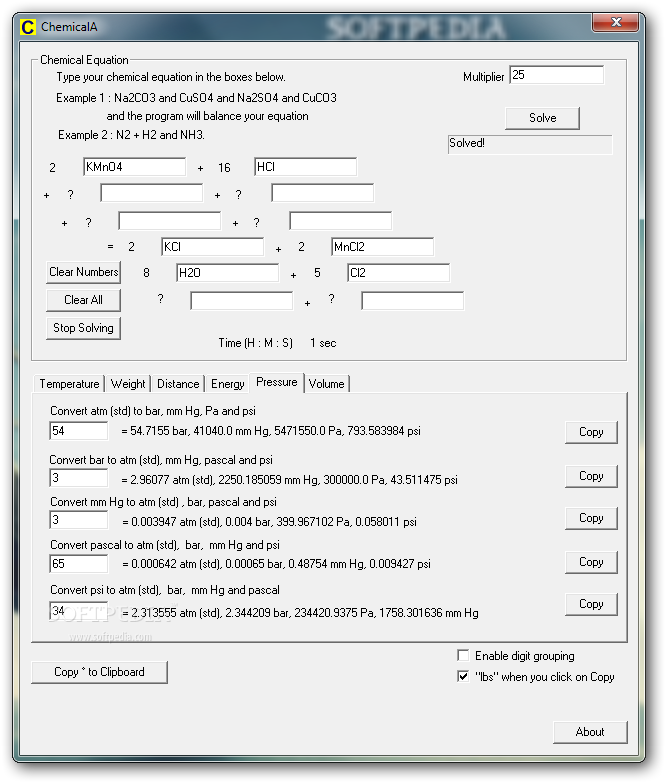Copy the atm (std) conversion result

point(591,432)
